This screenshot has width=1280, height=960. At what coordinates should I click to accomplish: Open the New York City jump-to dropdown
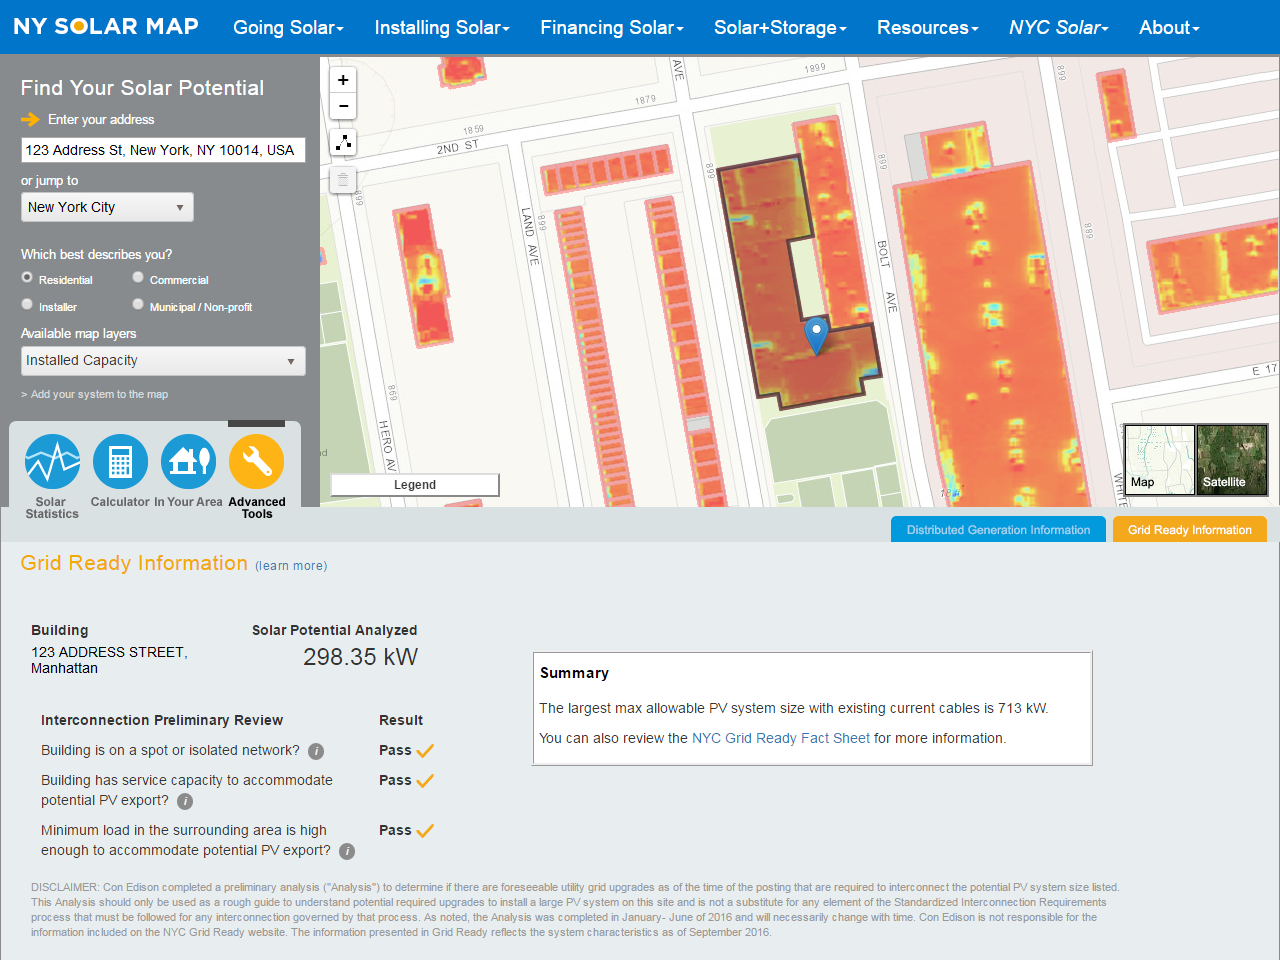pyautogui.click(x=107, y=207)
